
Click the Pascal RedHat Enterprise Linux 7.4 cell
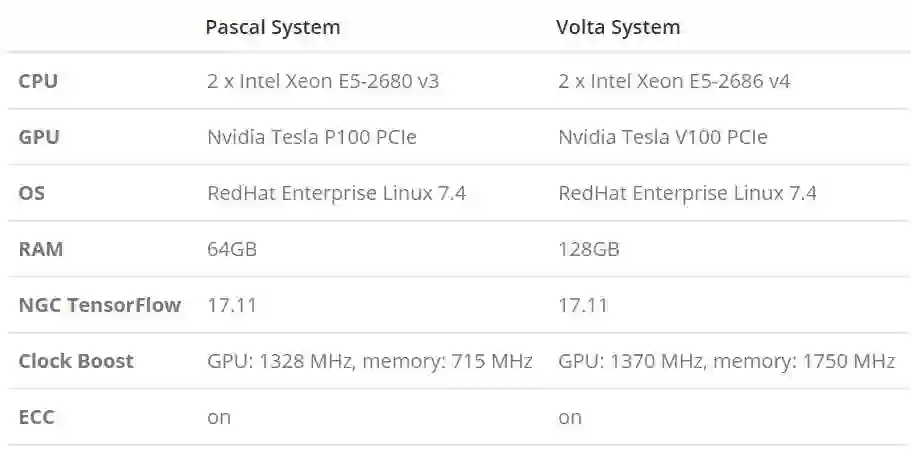[336, 193]
